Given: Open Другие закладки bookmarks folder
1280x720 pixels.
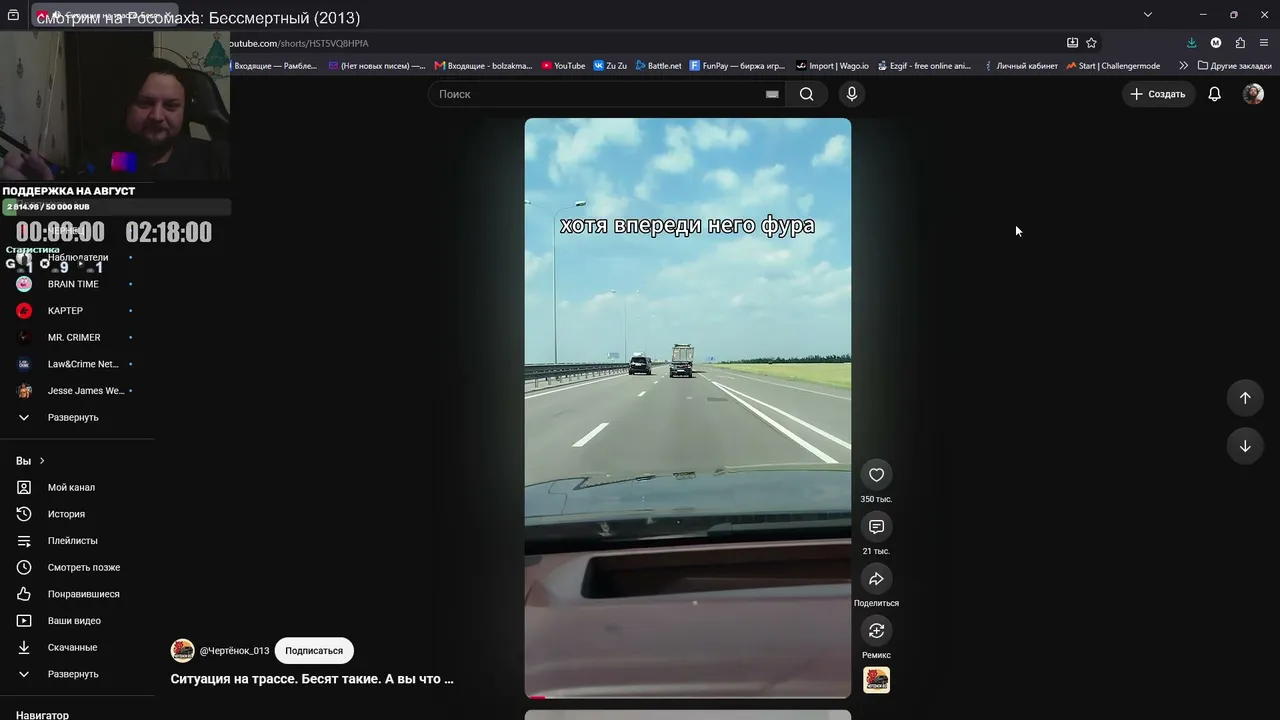Looking at the screenshot, I should pos(1235,66).
